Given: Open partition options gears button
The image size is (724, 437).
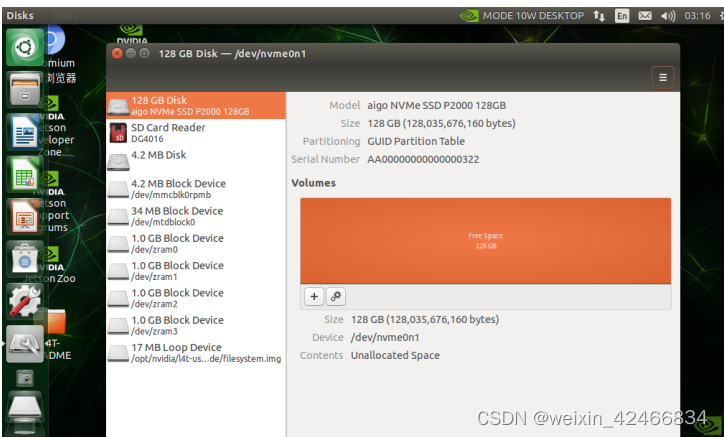Looking at the screenshot, I should [x=336, y=296].
